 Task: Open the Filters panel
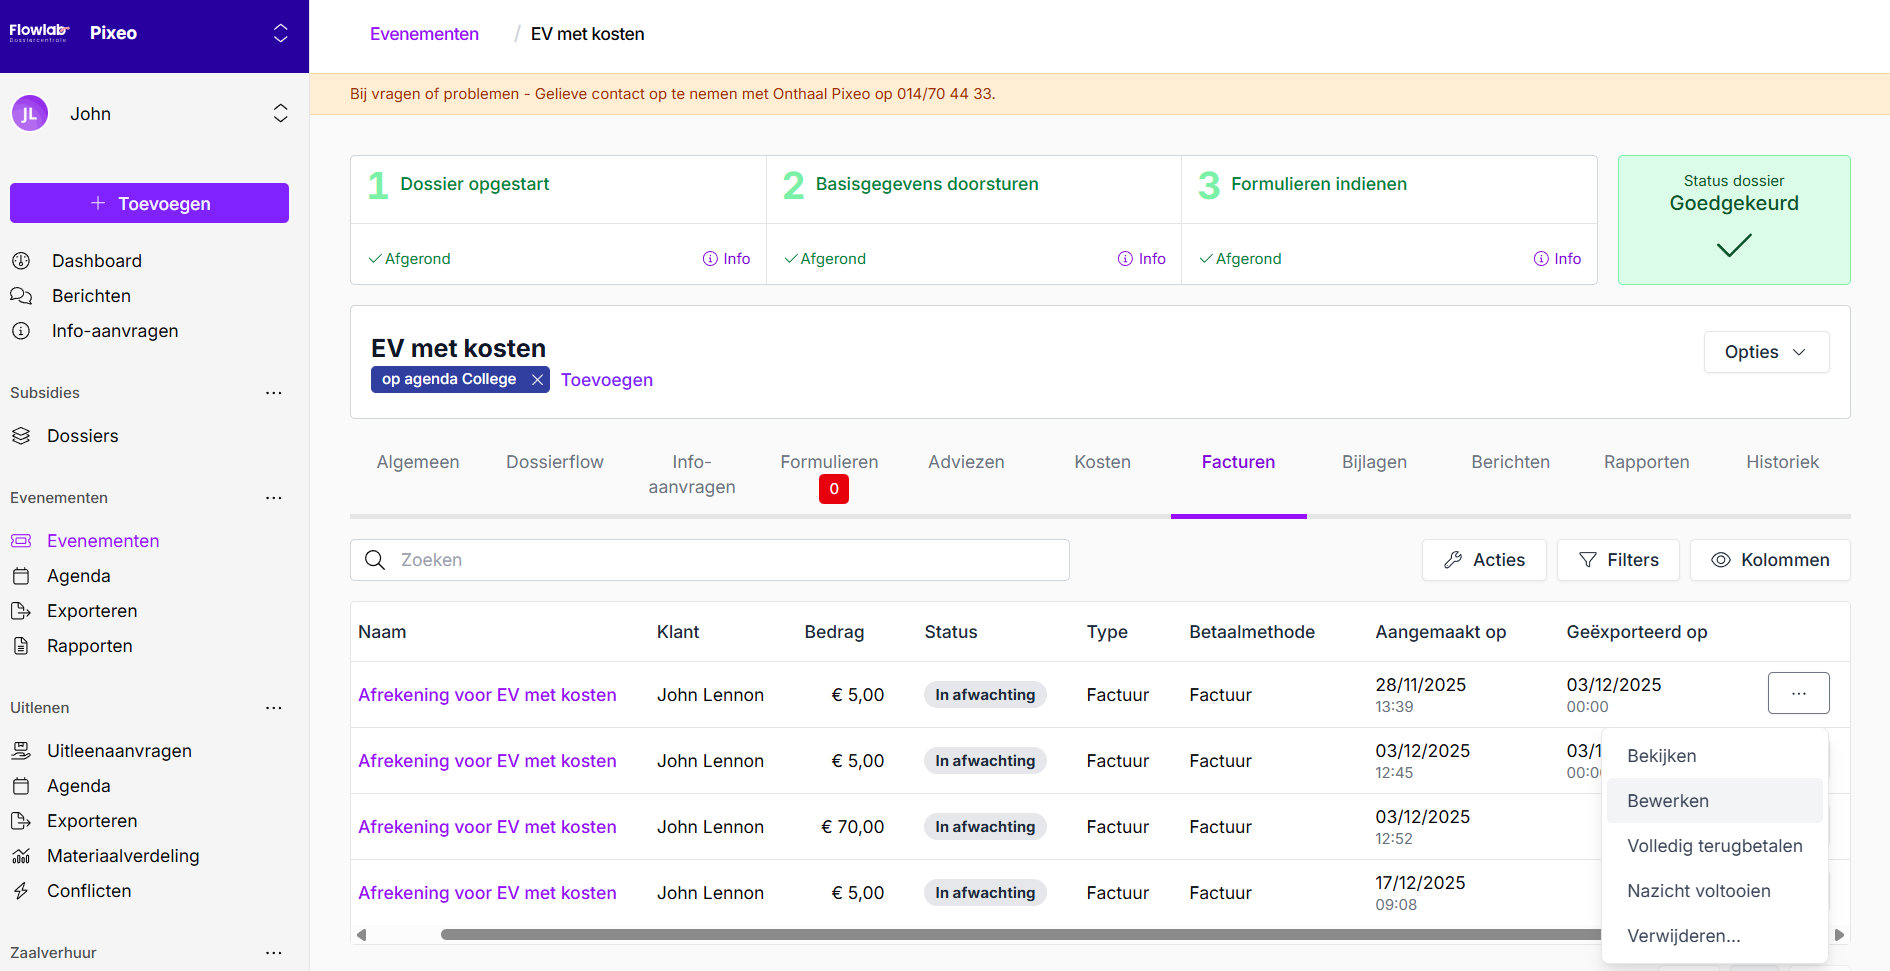[1617, 560]
